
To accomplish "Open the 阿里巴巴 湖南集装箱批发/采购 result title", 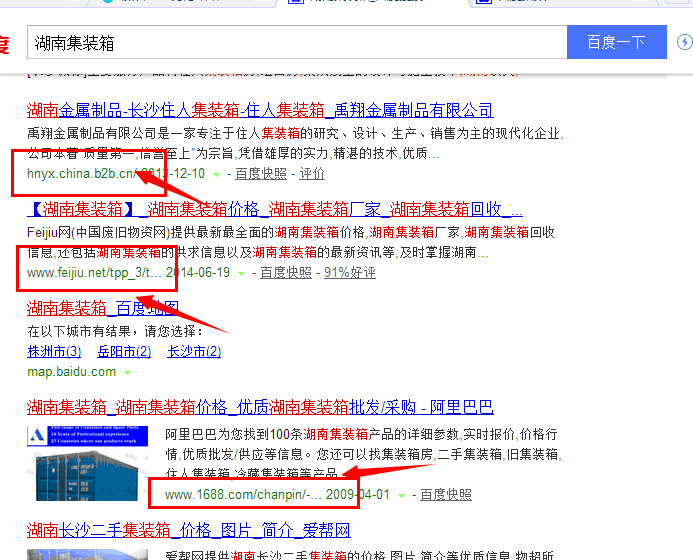I will tap(260, 407).
